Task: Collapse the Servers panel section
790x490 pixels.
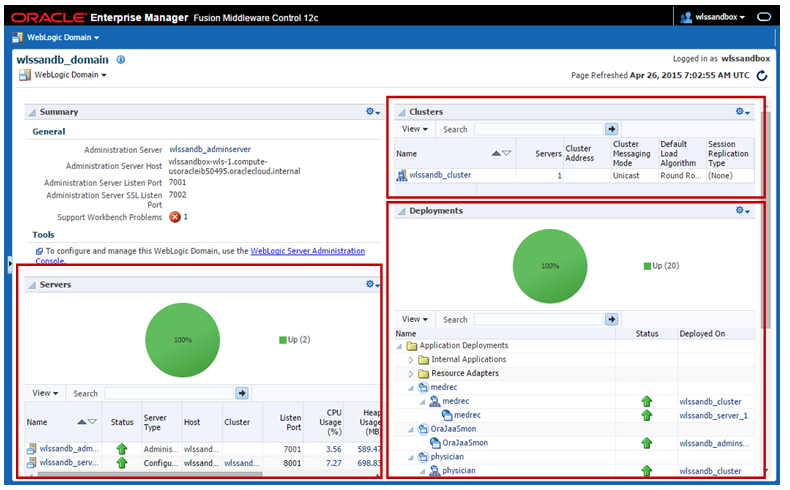Action: point(32,285)
